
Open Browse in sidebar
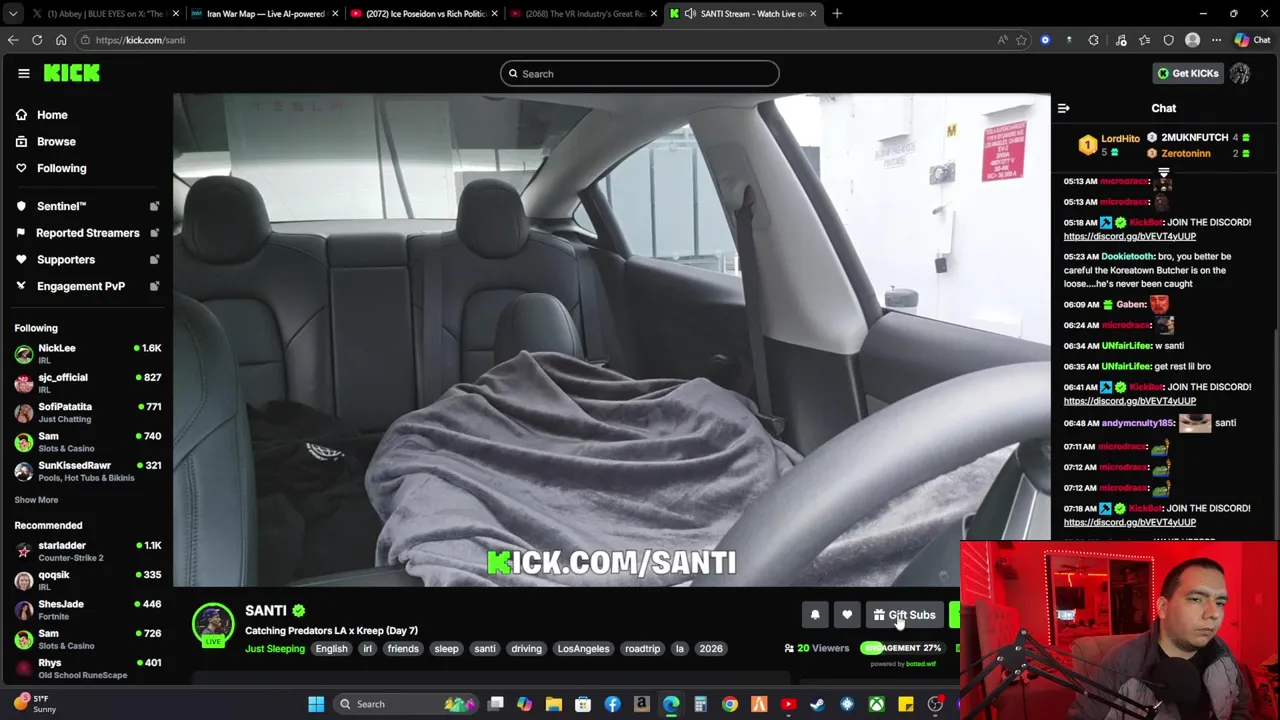click(56, 142)
